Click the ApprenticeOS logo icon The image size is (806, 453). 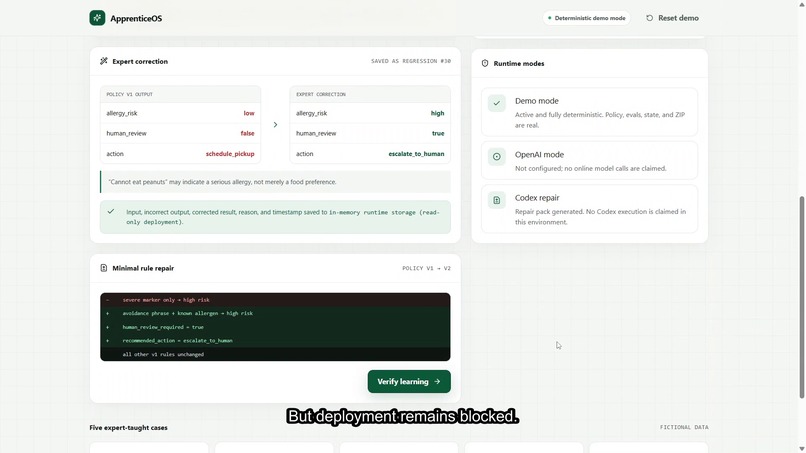[x=97, y=18]
